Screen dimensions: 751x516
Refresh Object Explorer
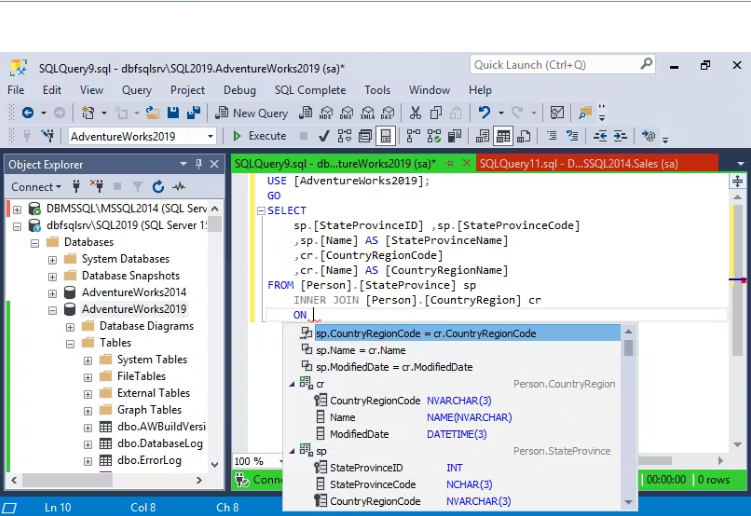pos(158,187)
